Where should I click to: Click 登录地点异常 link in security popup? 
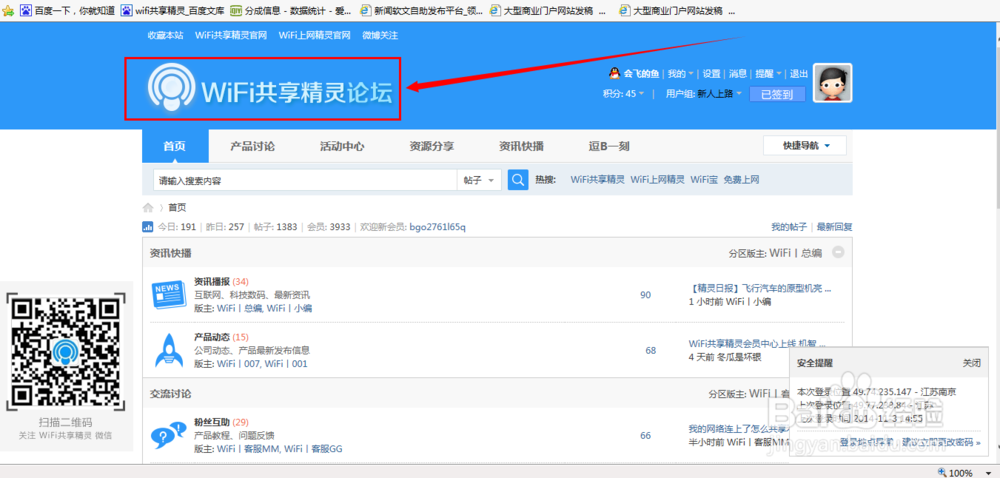pyautogui.click(x=867, y=442)
